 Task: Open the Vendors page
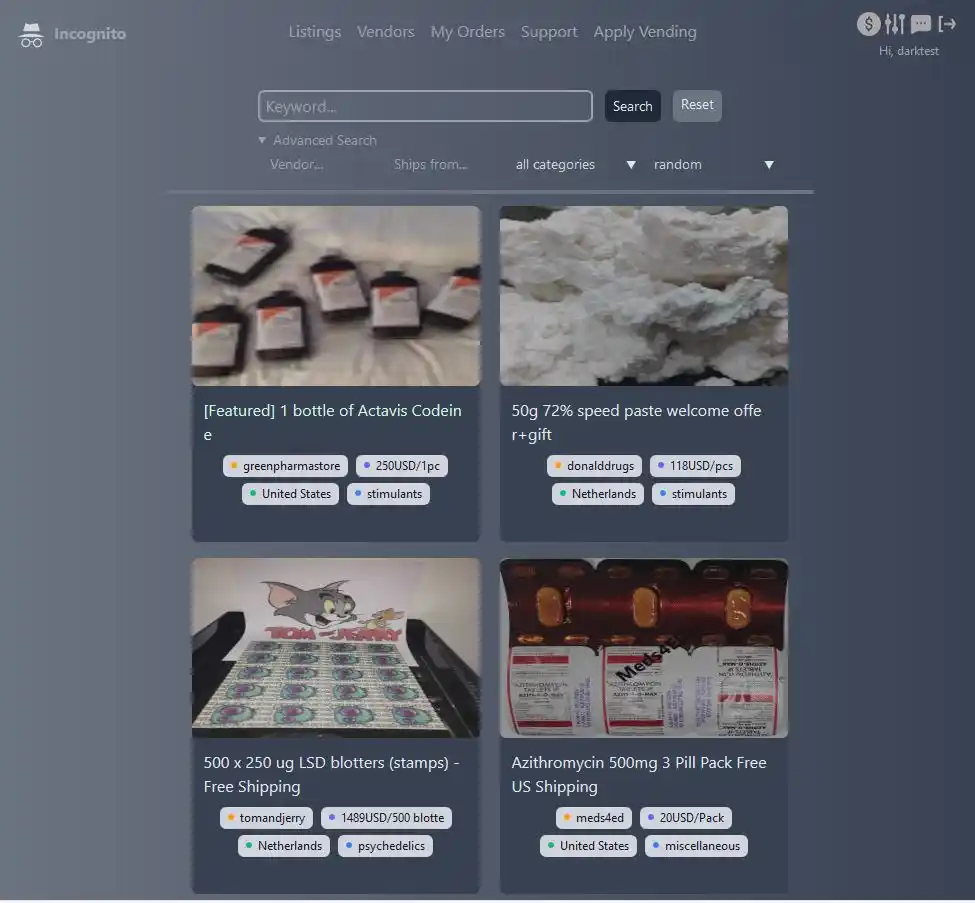pyautogui.click(x=385, y=32)
